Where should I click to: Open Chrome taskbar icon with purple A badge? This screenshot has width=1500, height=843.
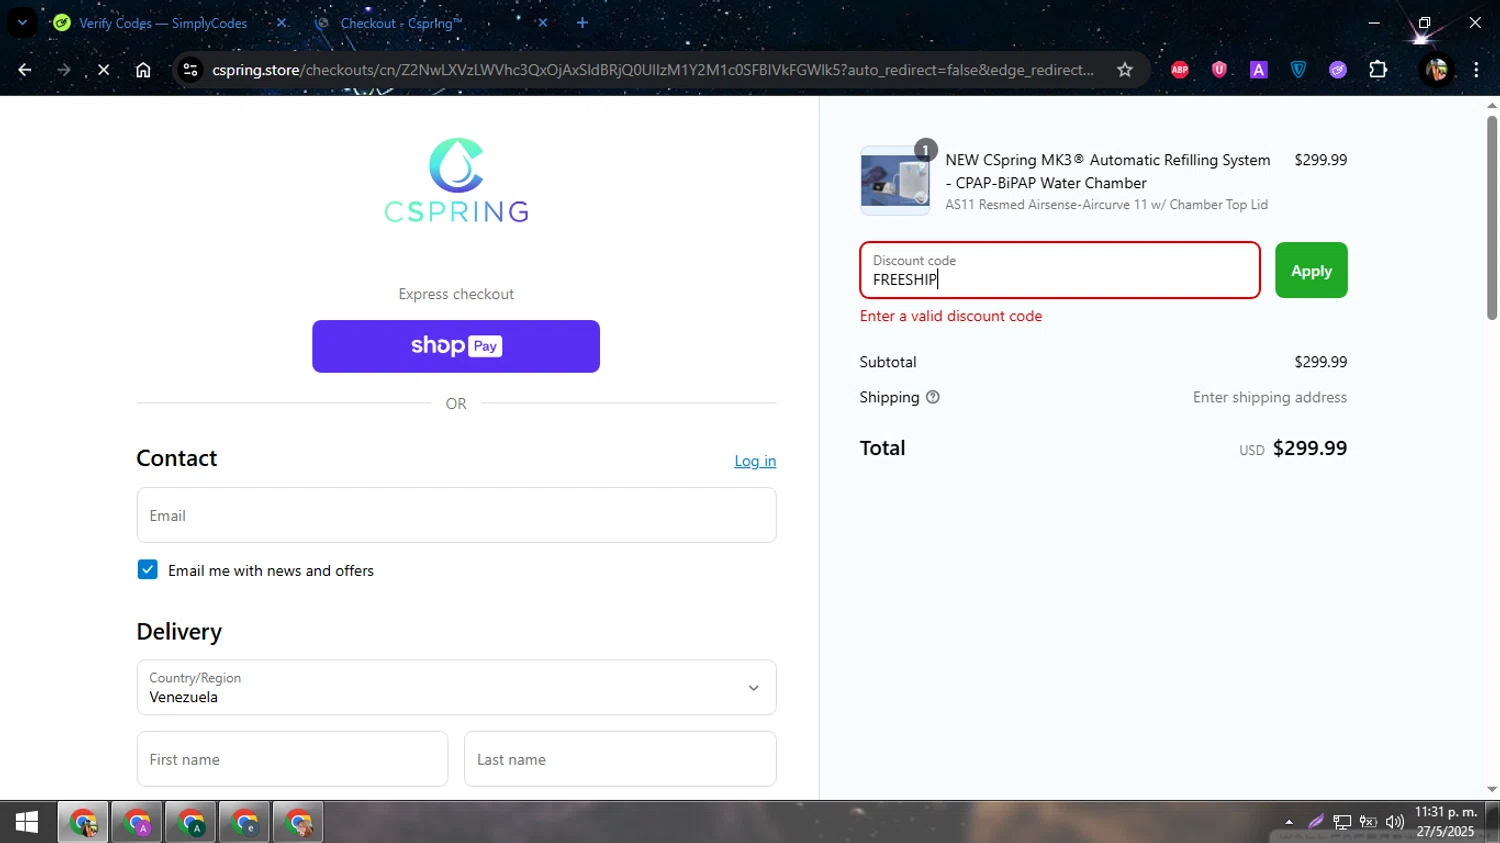[x=137, y=823]
